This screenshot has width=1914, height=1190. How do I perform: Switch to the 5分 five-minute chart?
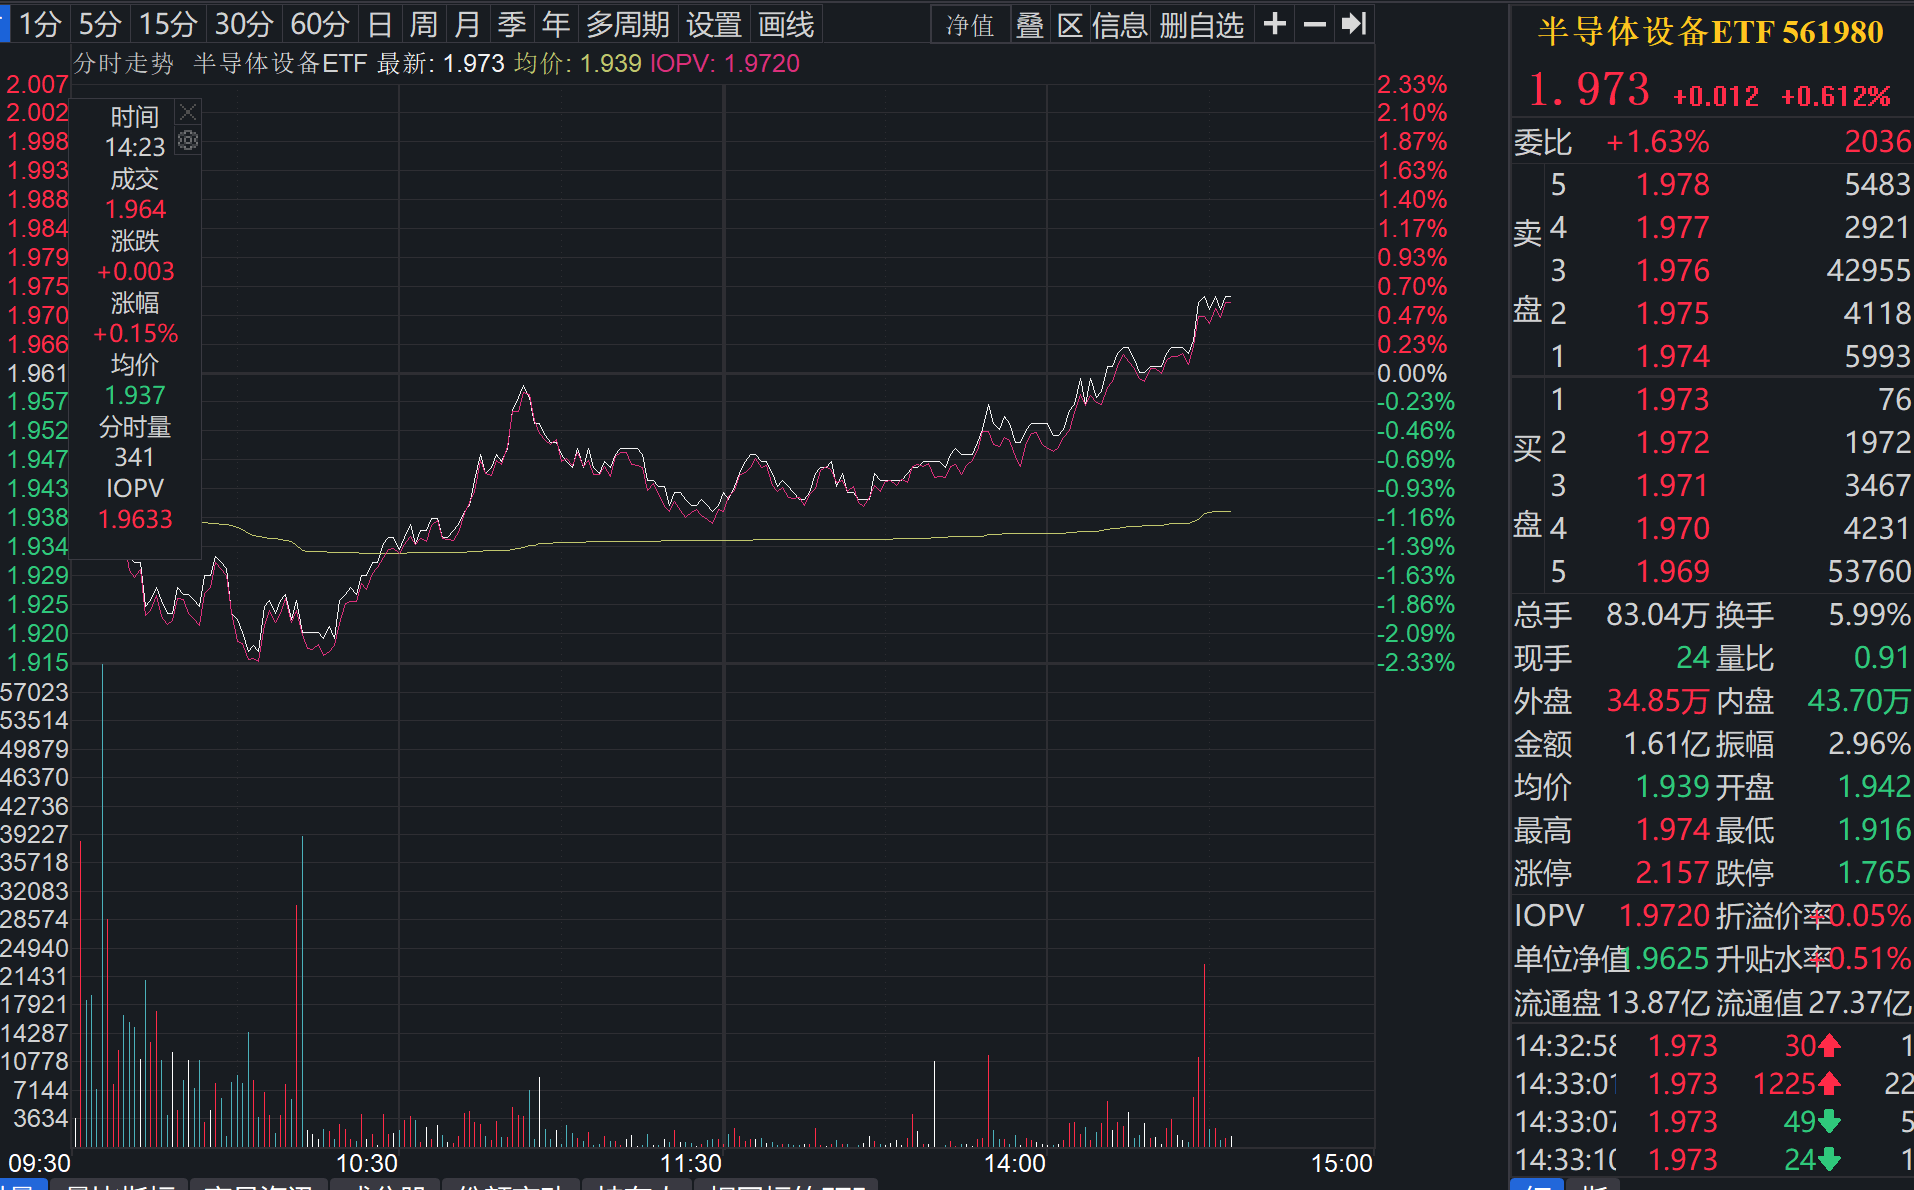coord(97,24)
